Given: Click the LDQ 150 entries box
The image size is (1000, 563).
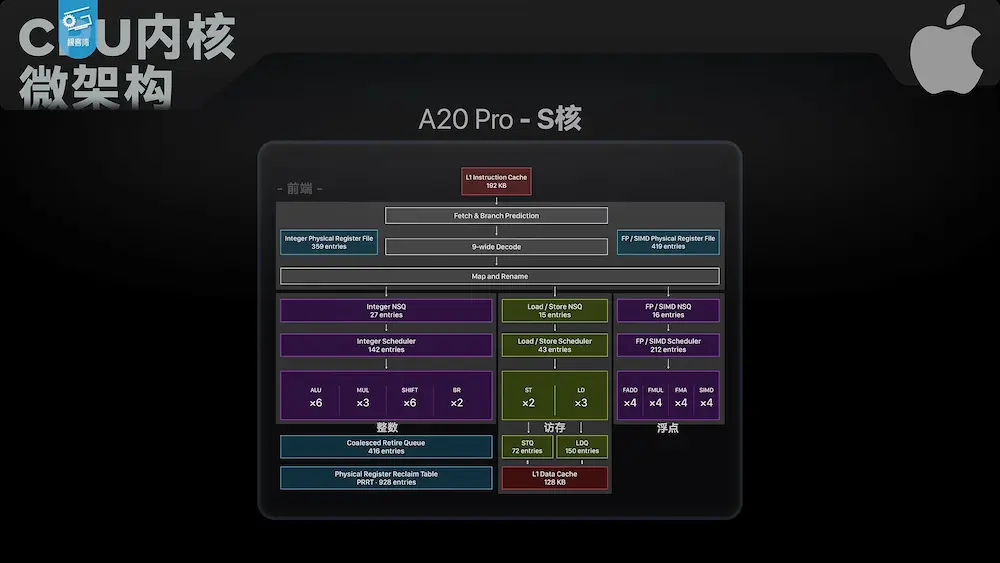Looking at the screenshot, I should (x=582, y=447).
